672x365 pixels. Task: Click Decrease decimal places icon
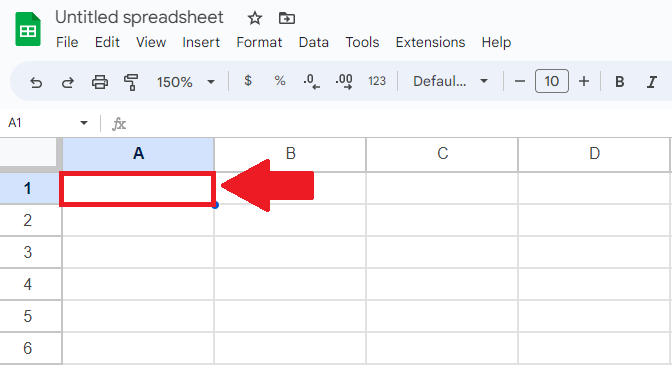[x=312, y=81]
